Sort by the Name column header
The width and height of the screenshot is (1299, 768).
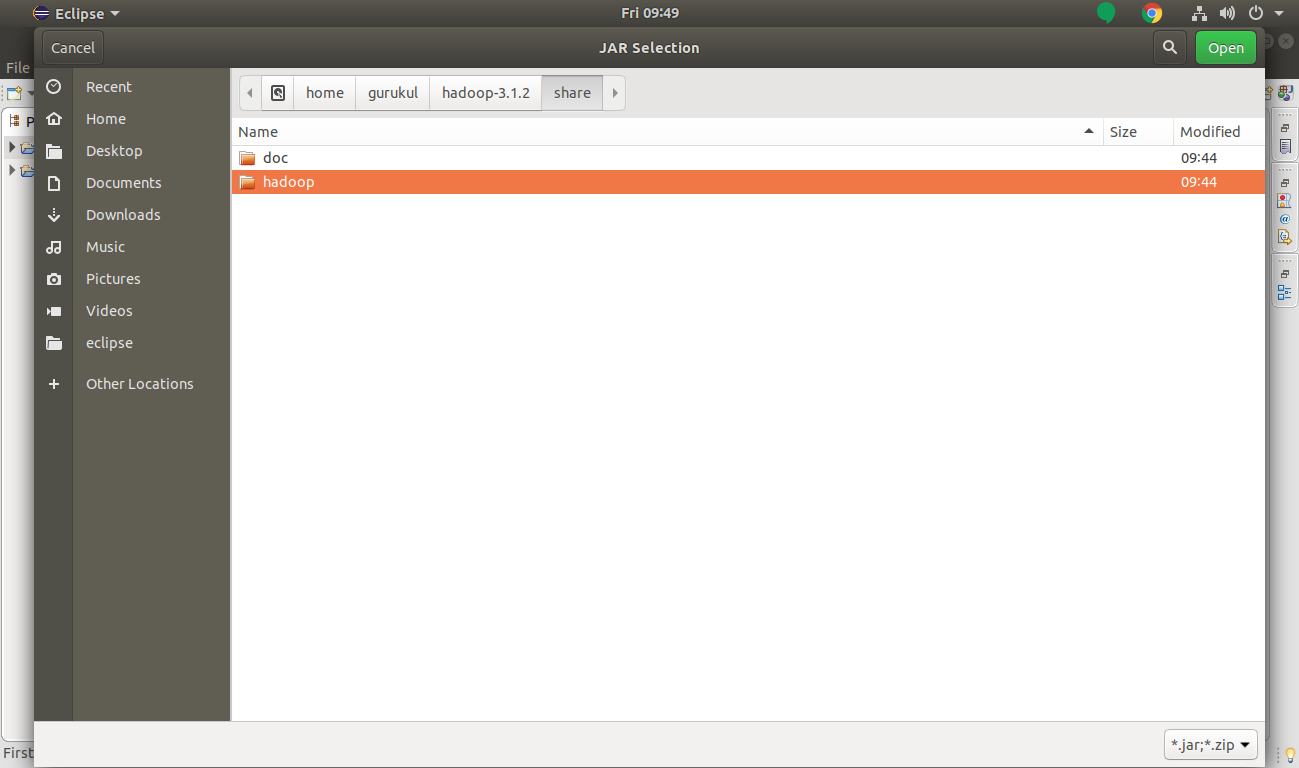click(x=667, y=132)
